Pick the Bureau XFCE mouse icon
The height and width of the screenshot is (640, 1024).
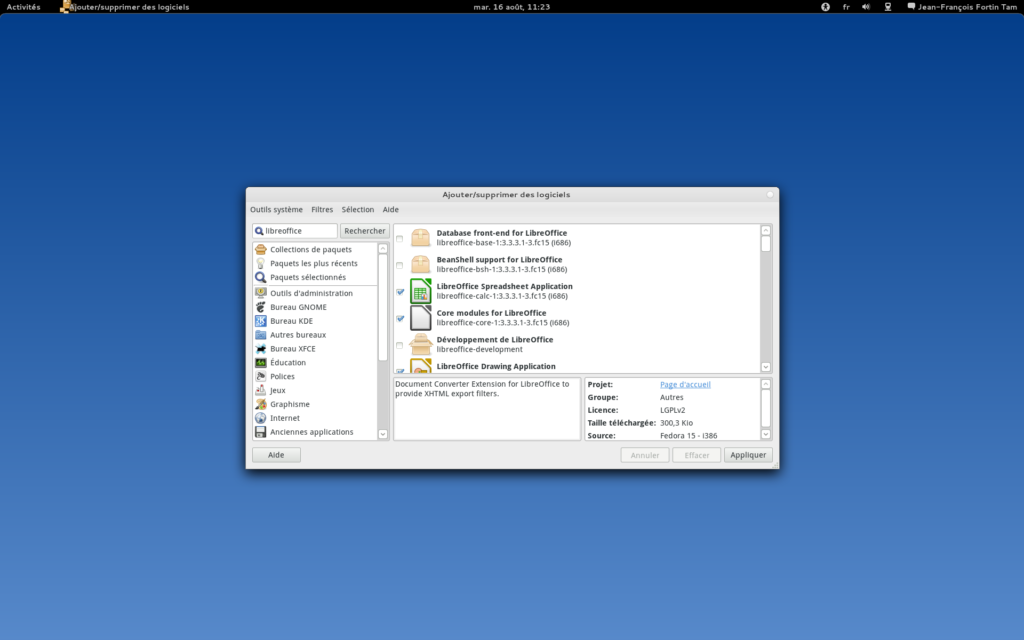tap(261, 349)
